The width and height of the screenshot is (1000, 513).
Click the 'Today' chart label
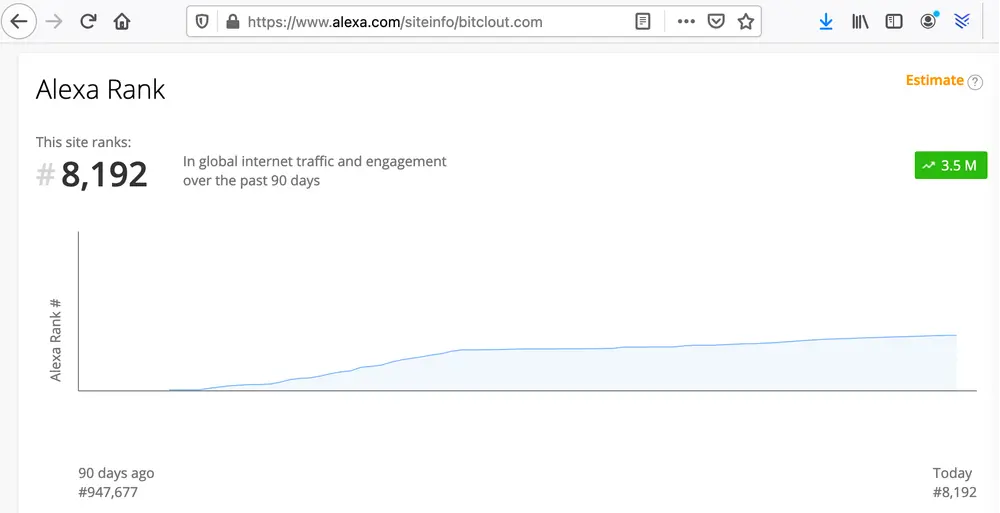click(x=952, y=473)
